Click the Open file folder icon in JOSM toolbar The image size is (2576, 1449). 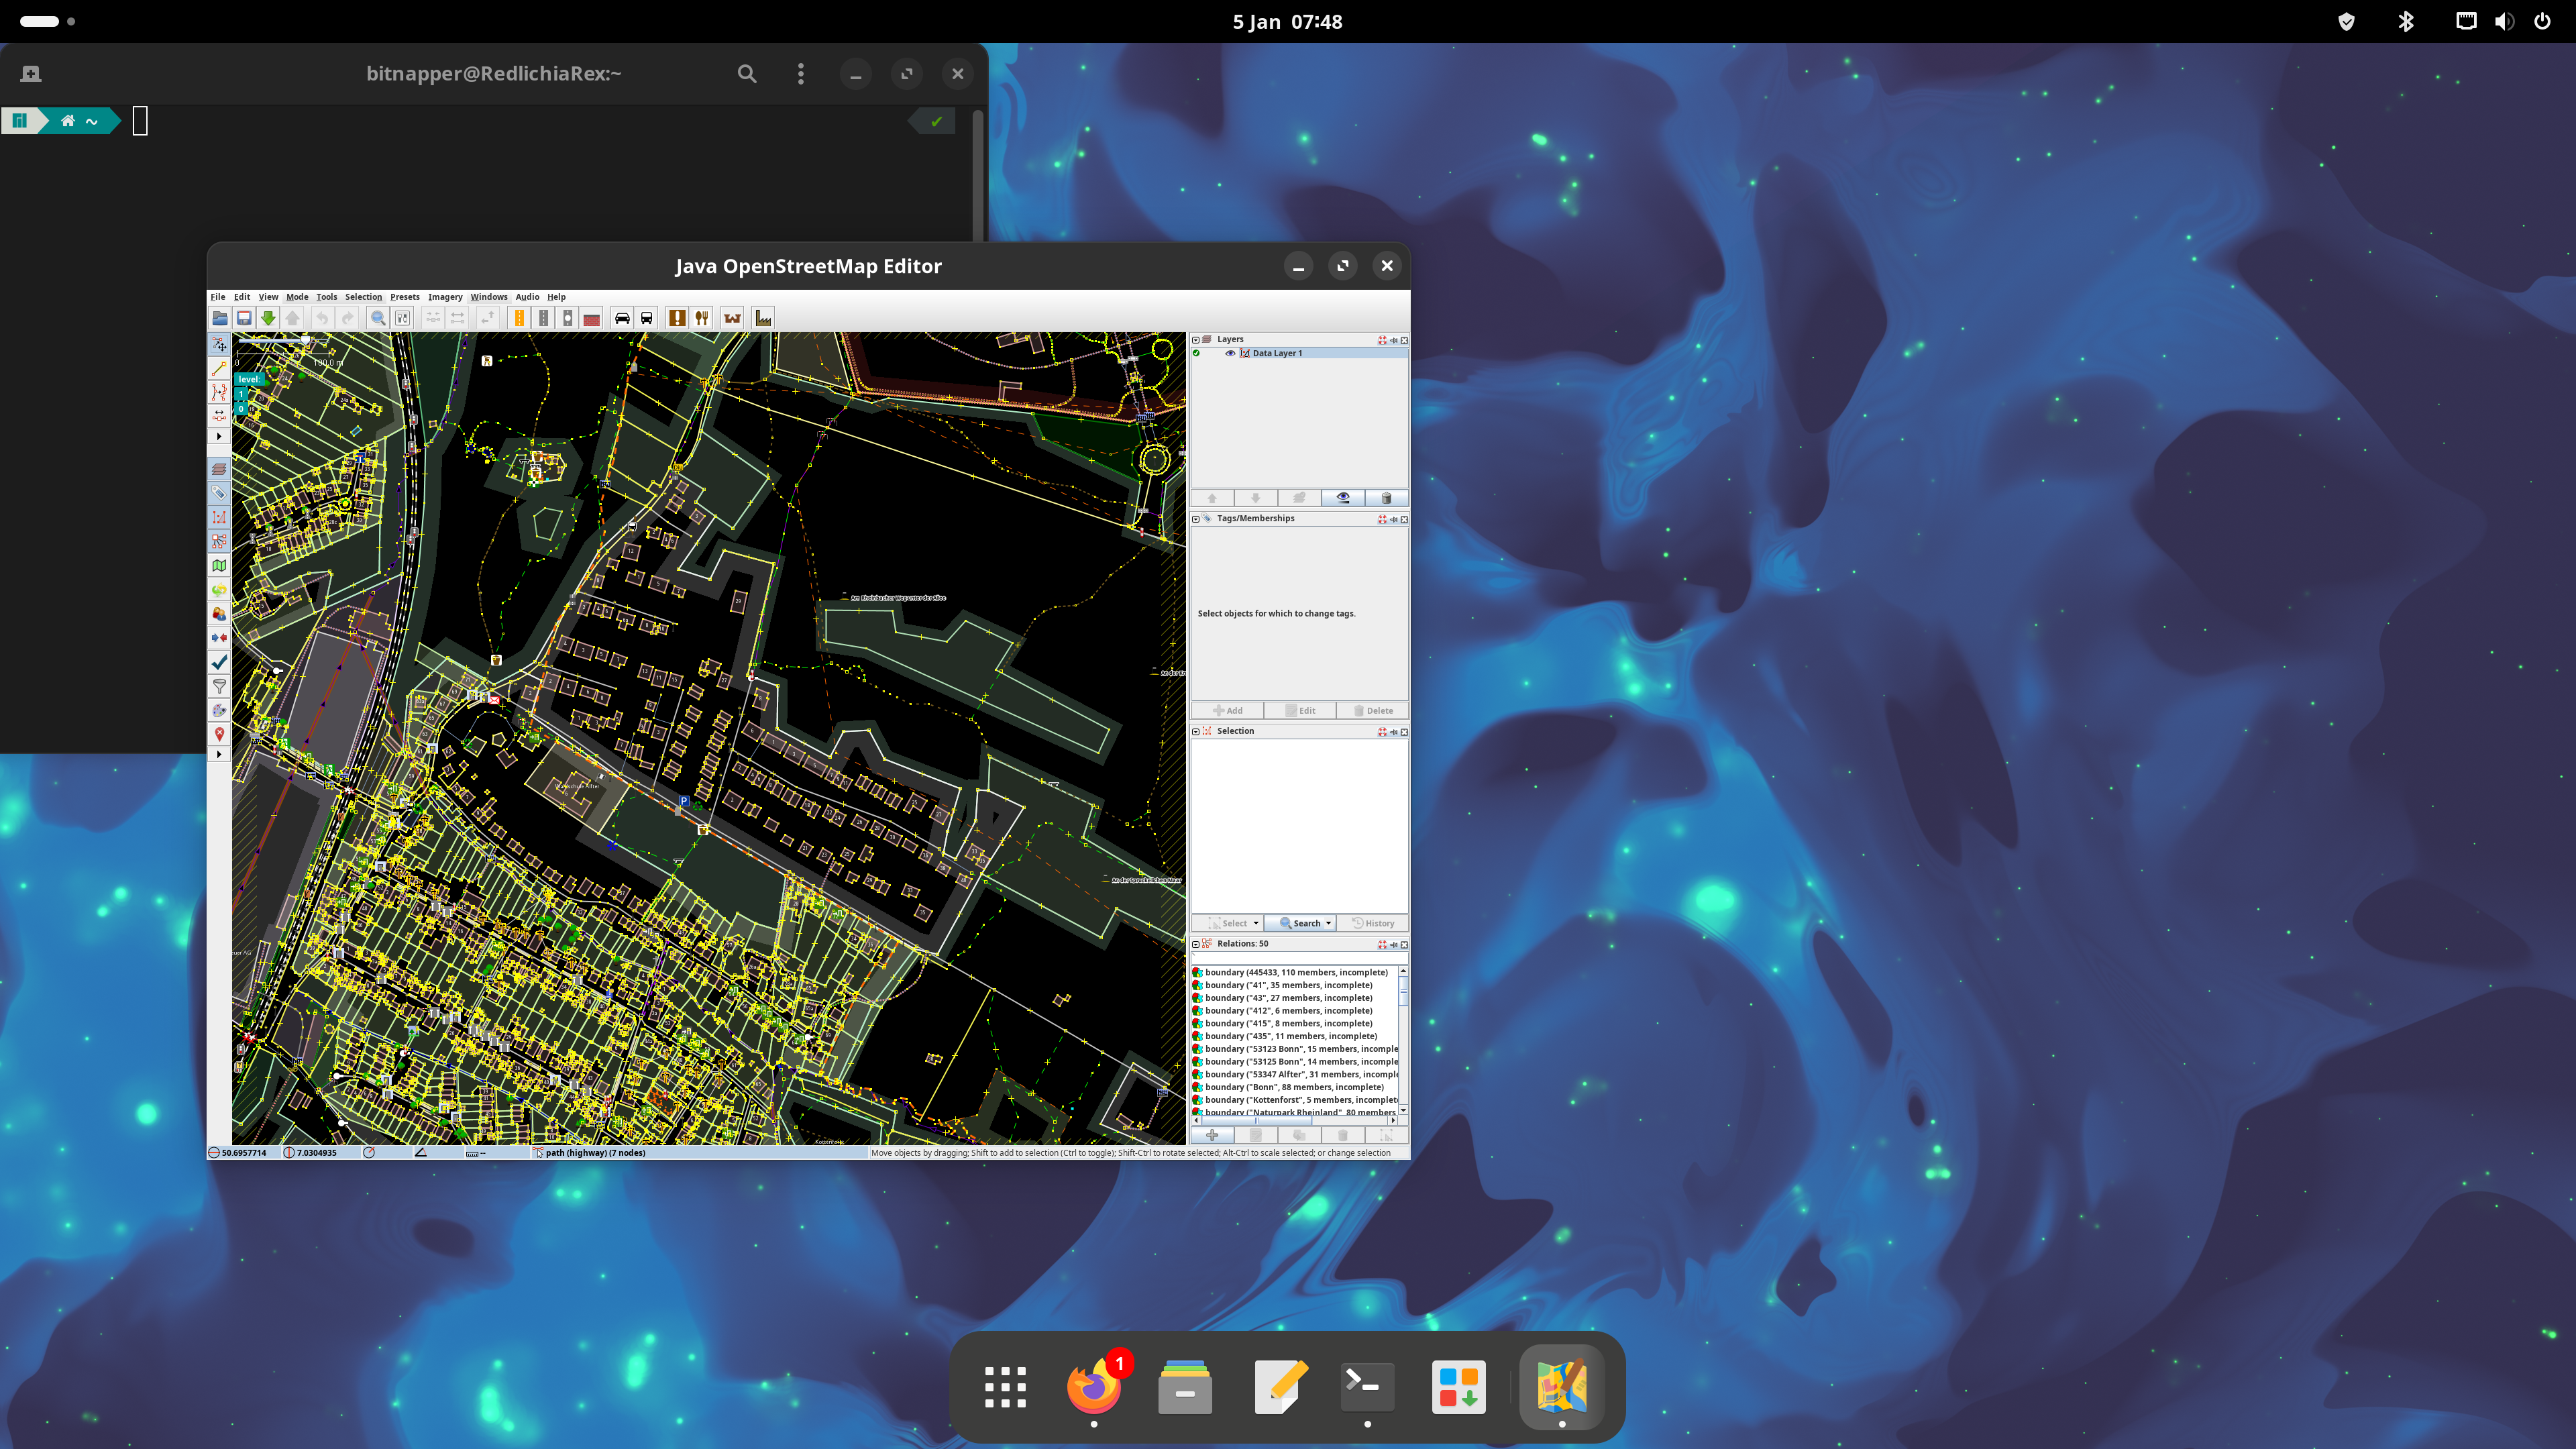click(220, 318)
